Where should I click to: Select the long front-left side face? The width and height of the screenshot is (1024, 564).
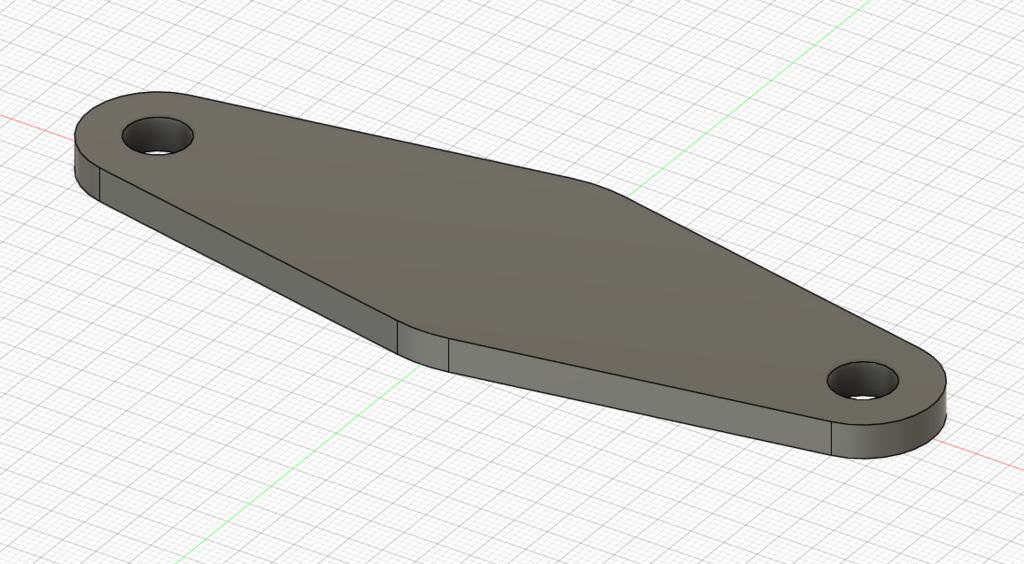[248, 261]
